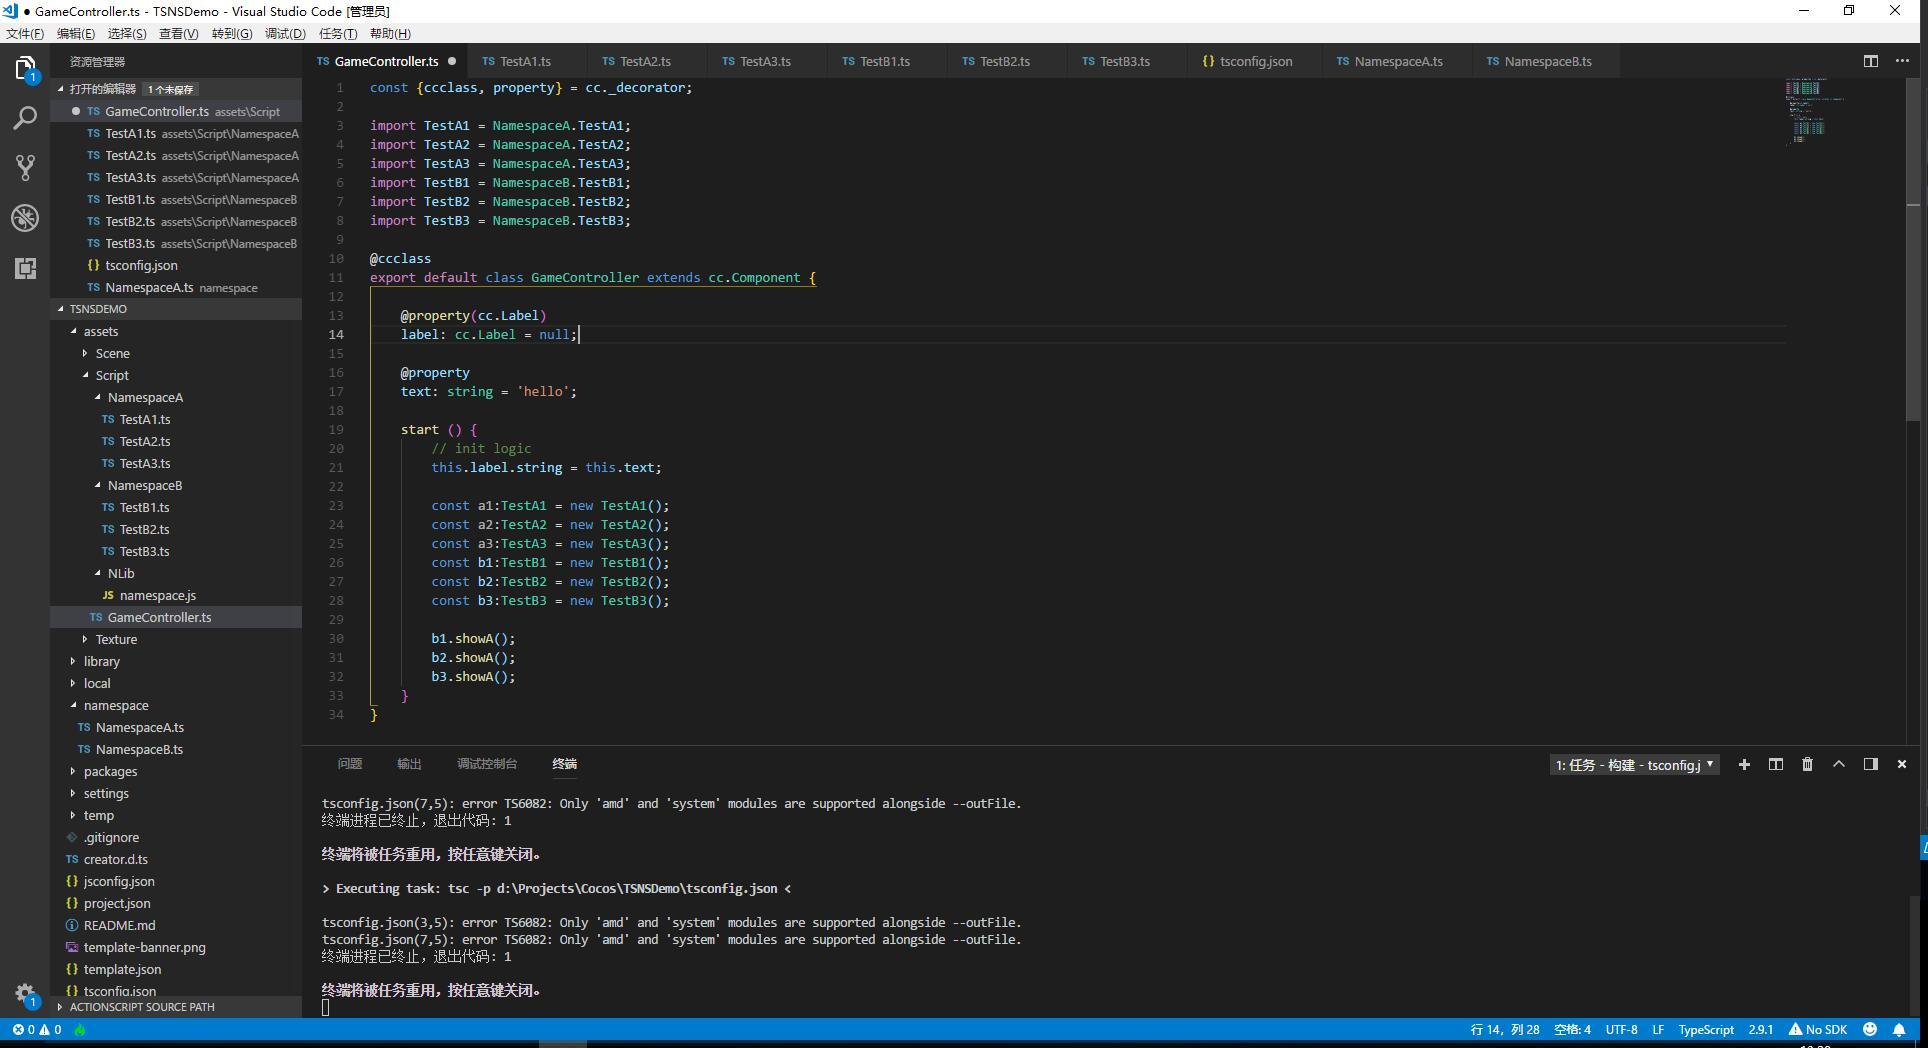Switch to the tsconfig.json editor tab

(x=1254, y=61)
